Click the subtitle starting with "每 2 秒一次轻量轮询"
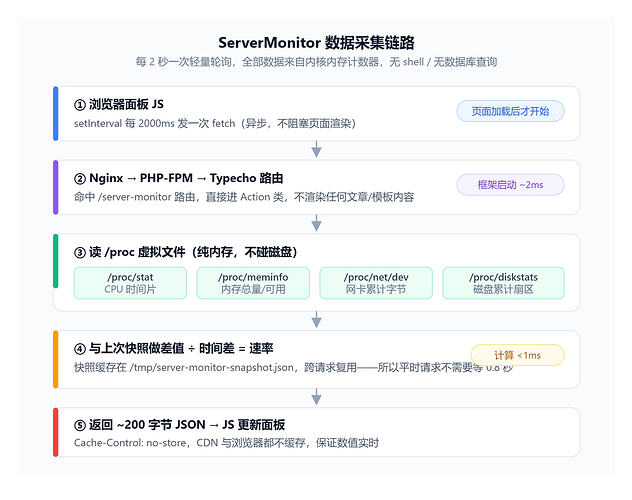The width and height of the screenshot is (632, 500). (316, 62)
